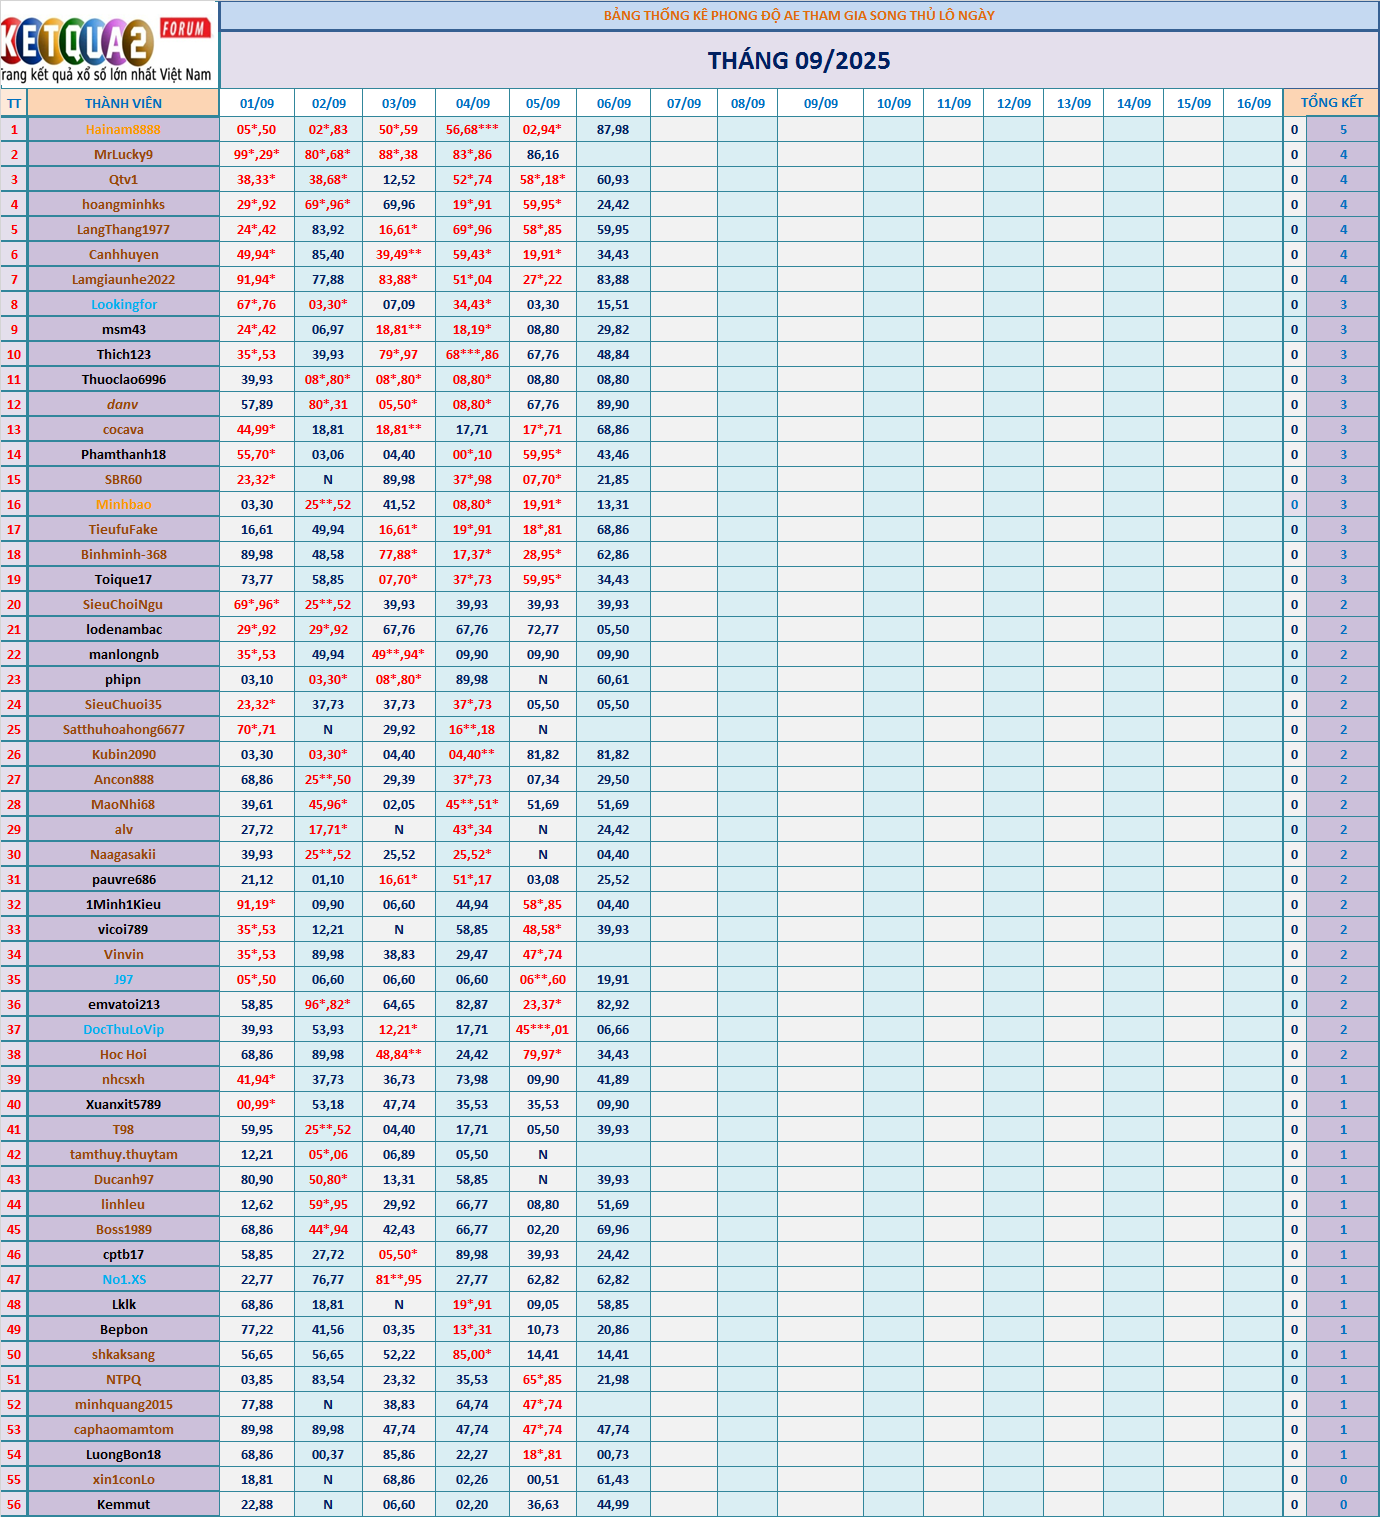Screen dimensions: 1380x1517
Task: Select the cell 48,84** in Hoc Hoi's row
Action: (x=399, y=1054)
